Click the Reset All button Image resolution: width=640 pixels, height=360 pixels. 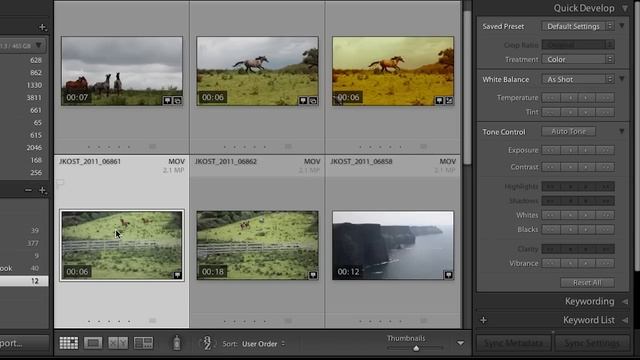[x=587, y=282]
